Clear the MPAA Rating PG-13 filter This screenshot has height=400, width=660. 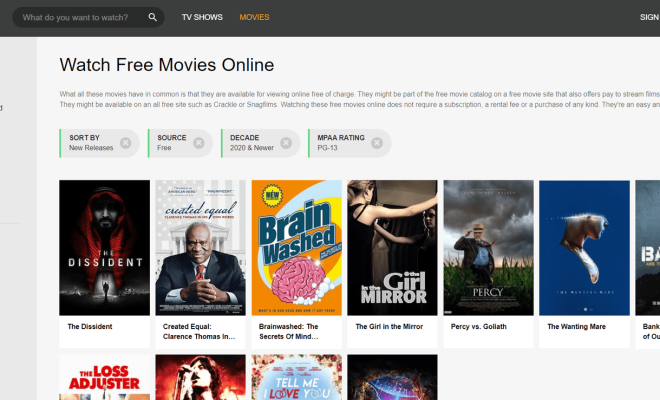(x=377, y=143)
